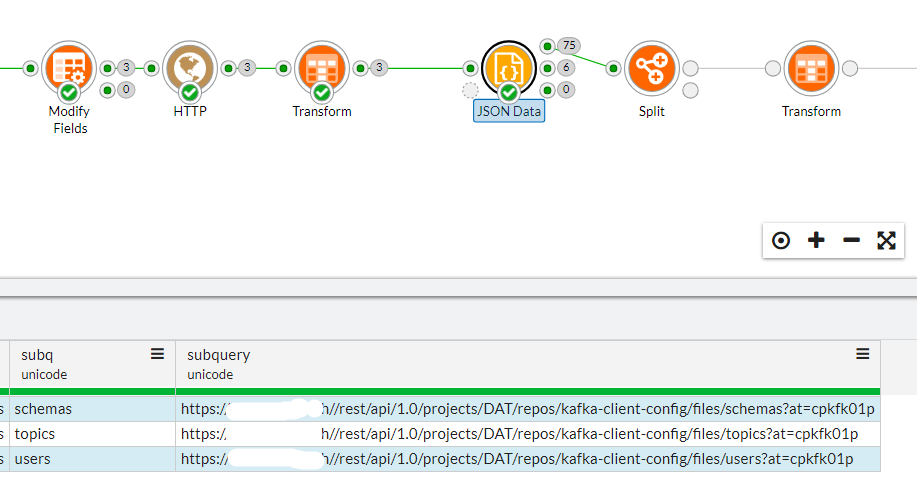This screenshot has width=917, height=493.
Task: Click the JSON Data output count 75
Action: tap(569, 46)
